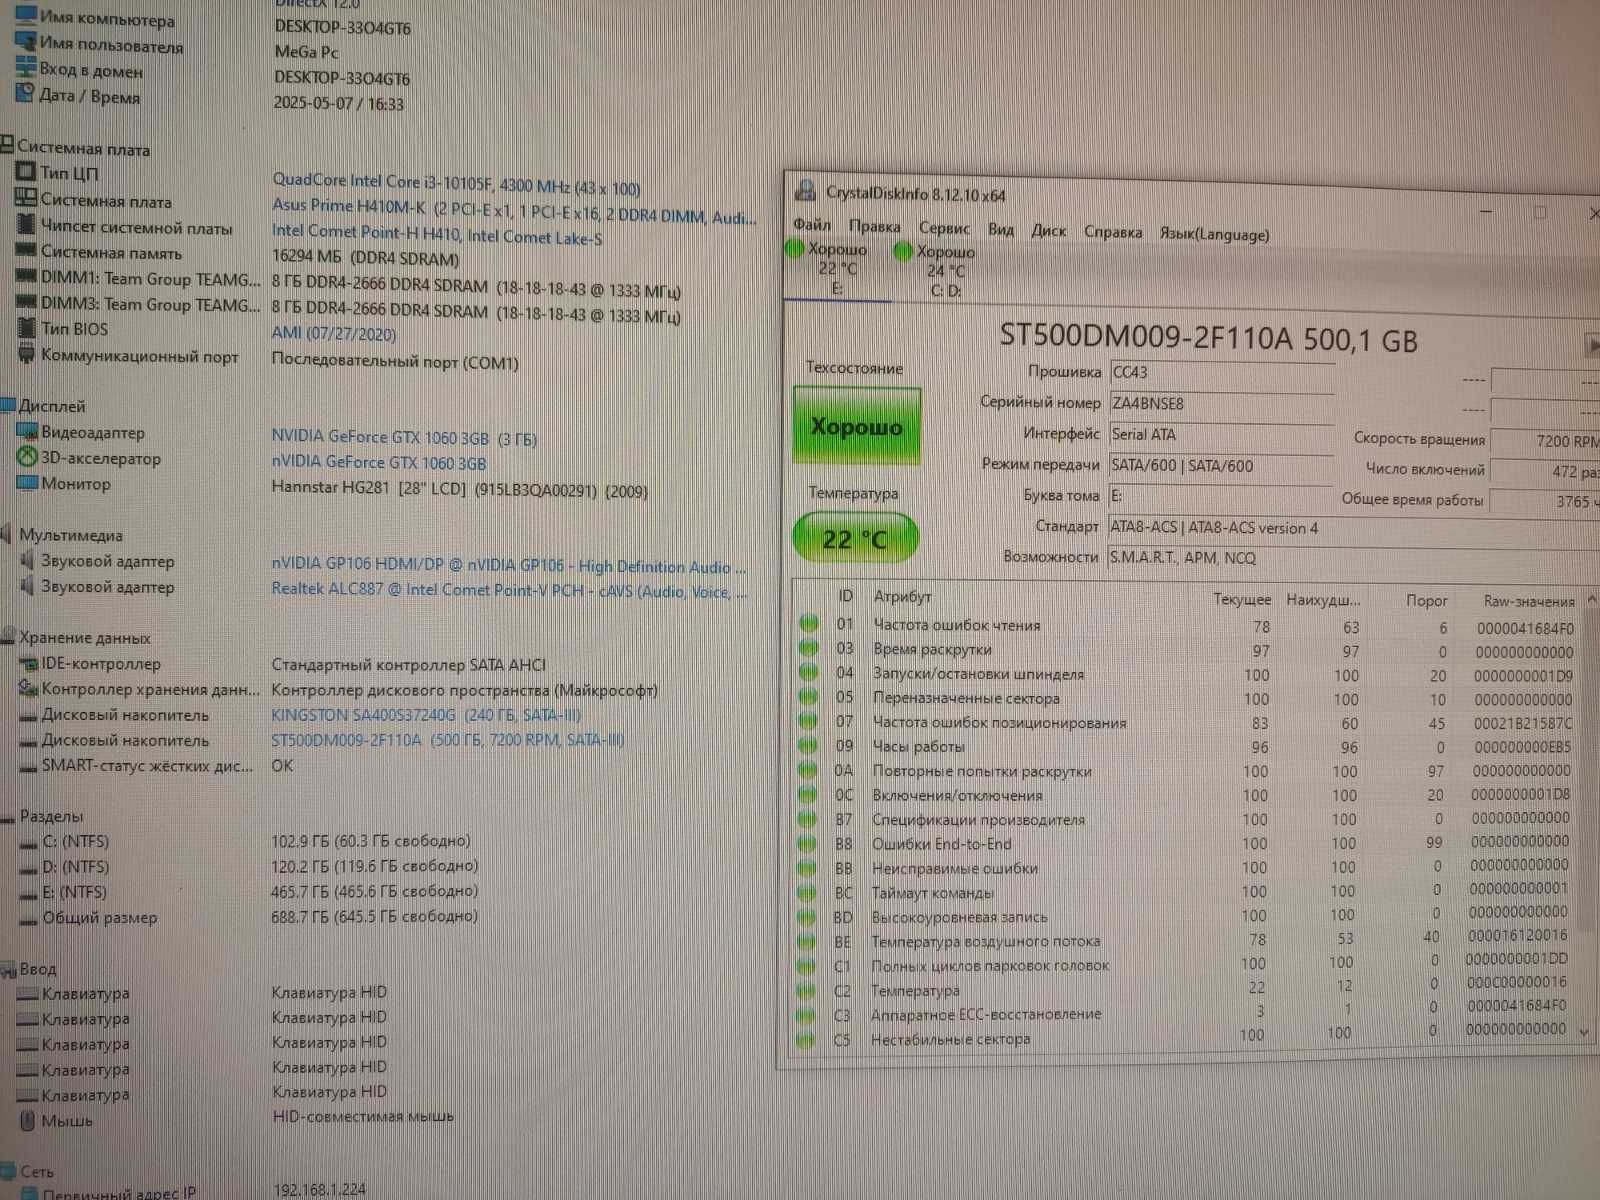This screenshot has width=1600, height=1200.
Task: Select the Общий размер 688.7 ГБ row
Action: [250, 917]
